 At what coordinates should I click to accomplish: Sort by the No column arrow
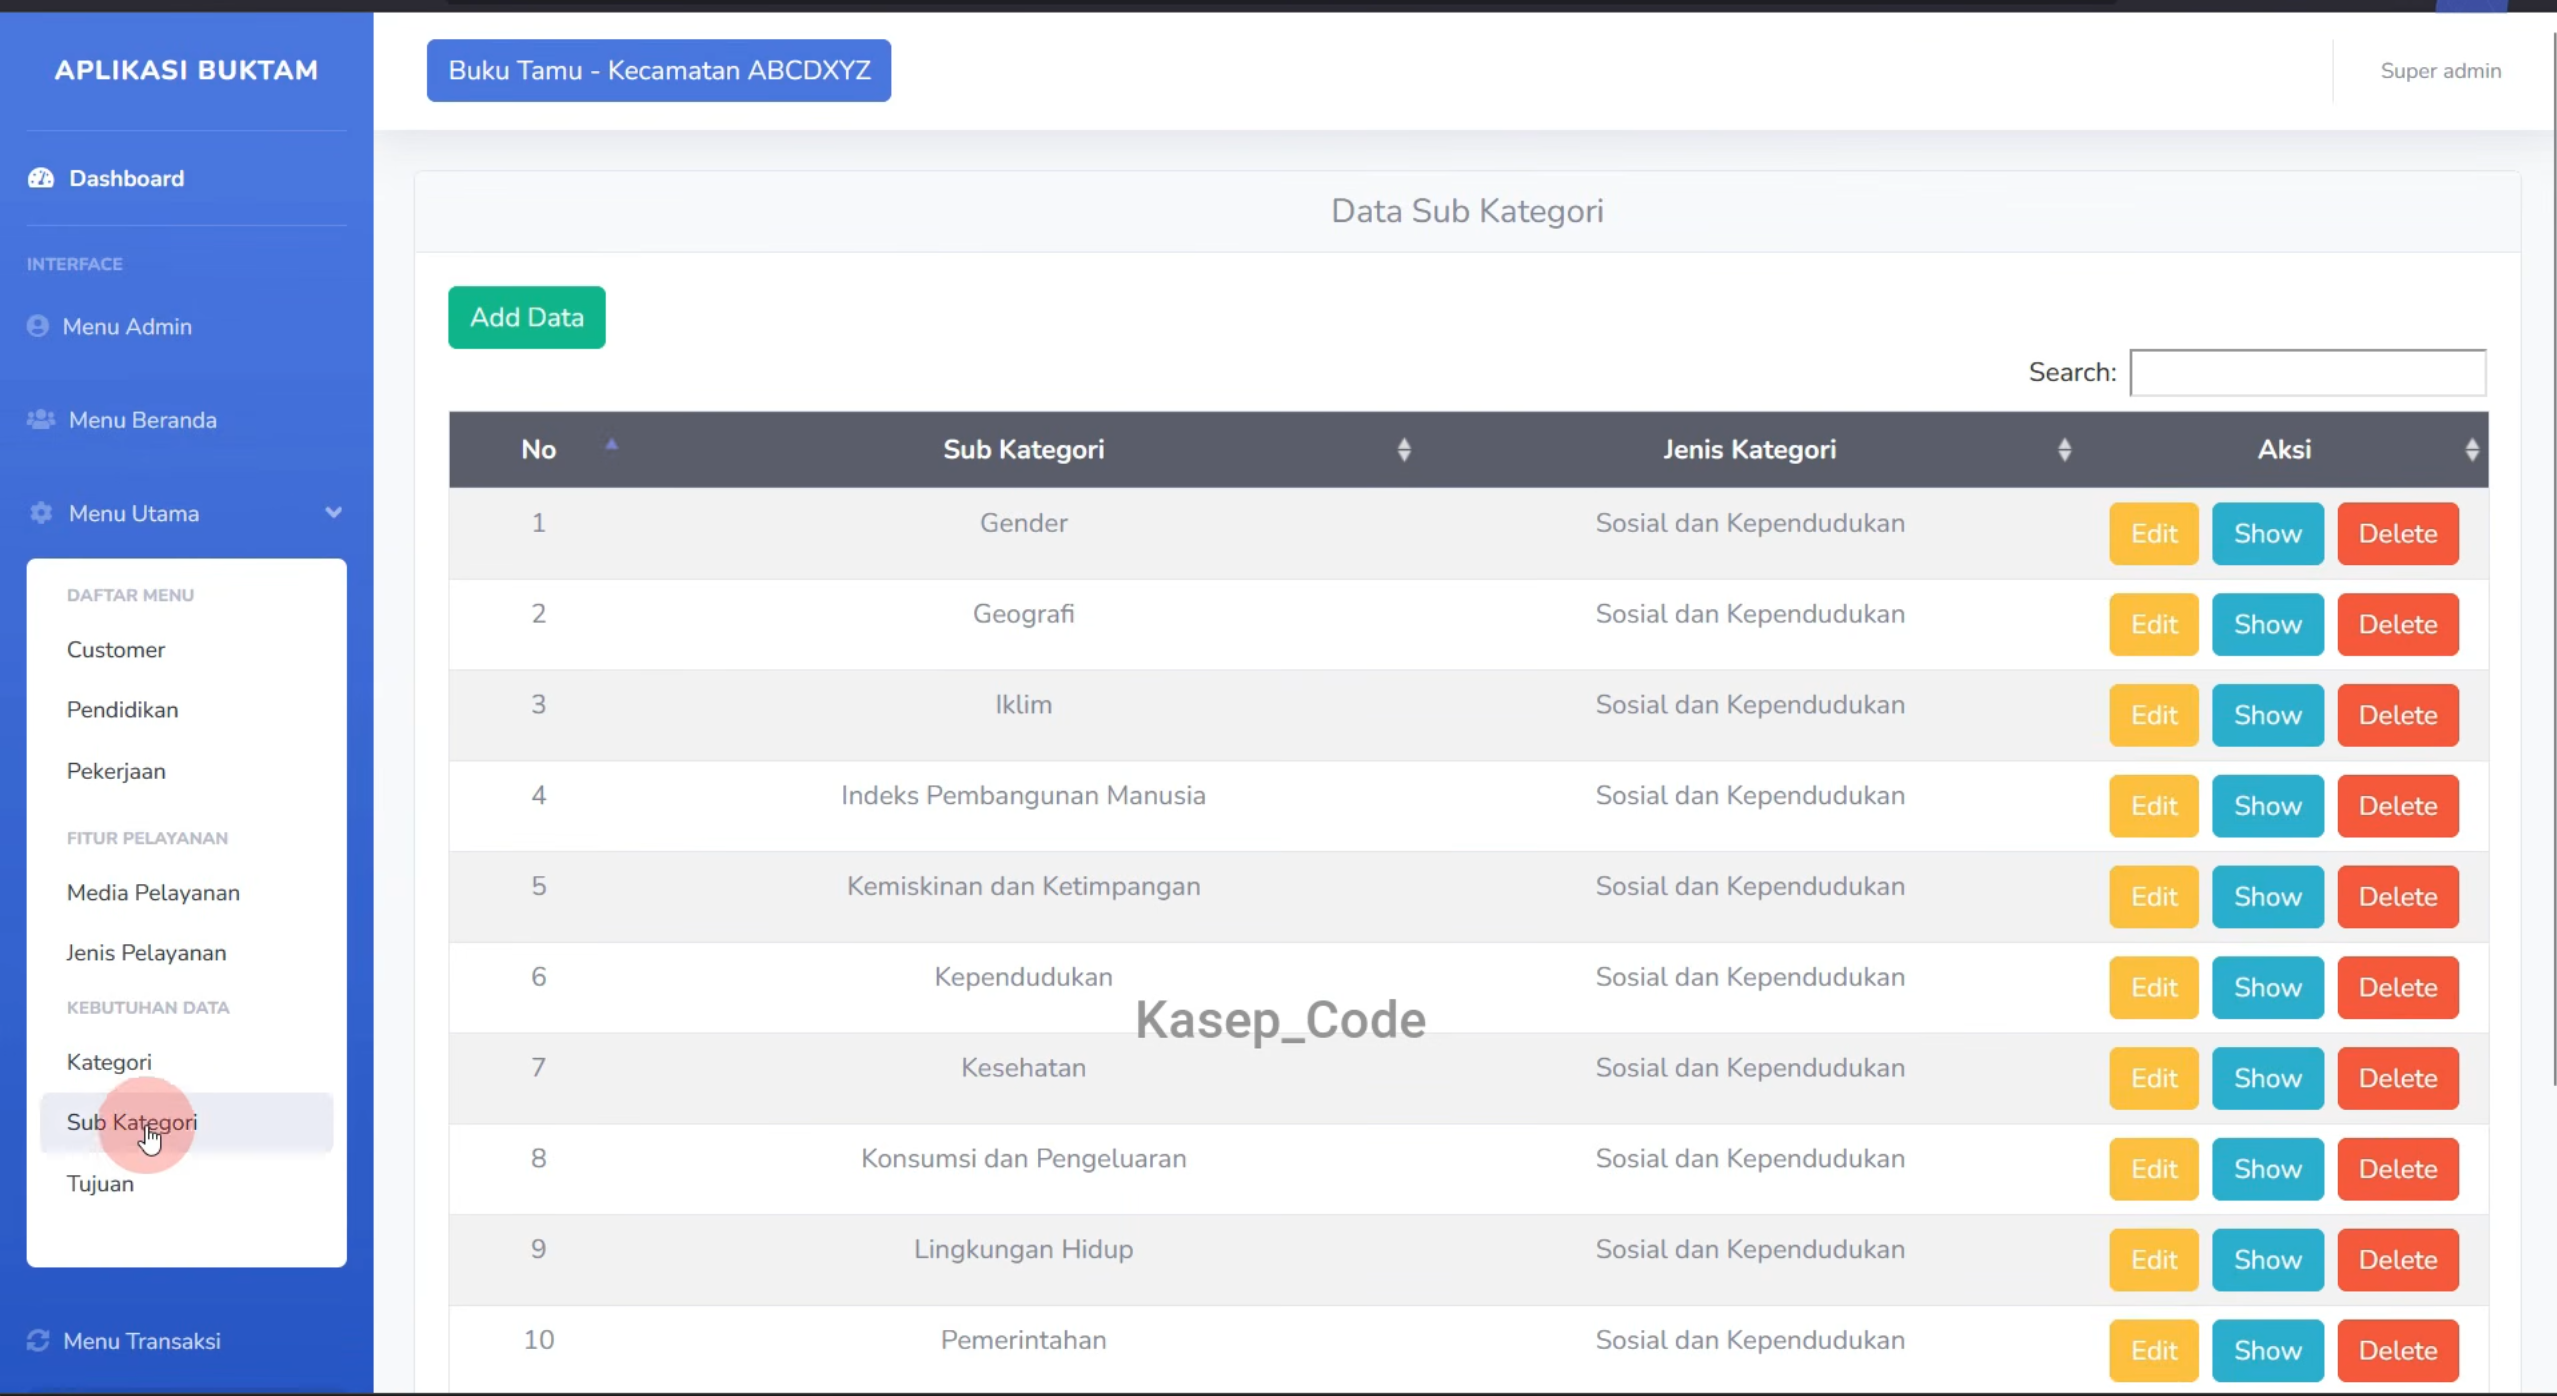coord(612,445)
